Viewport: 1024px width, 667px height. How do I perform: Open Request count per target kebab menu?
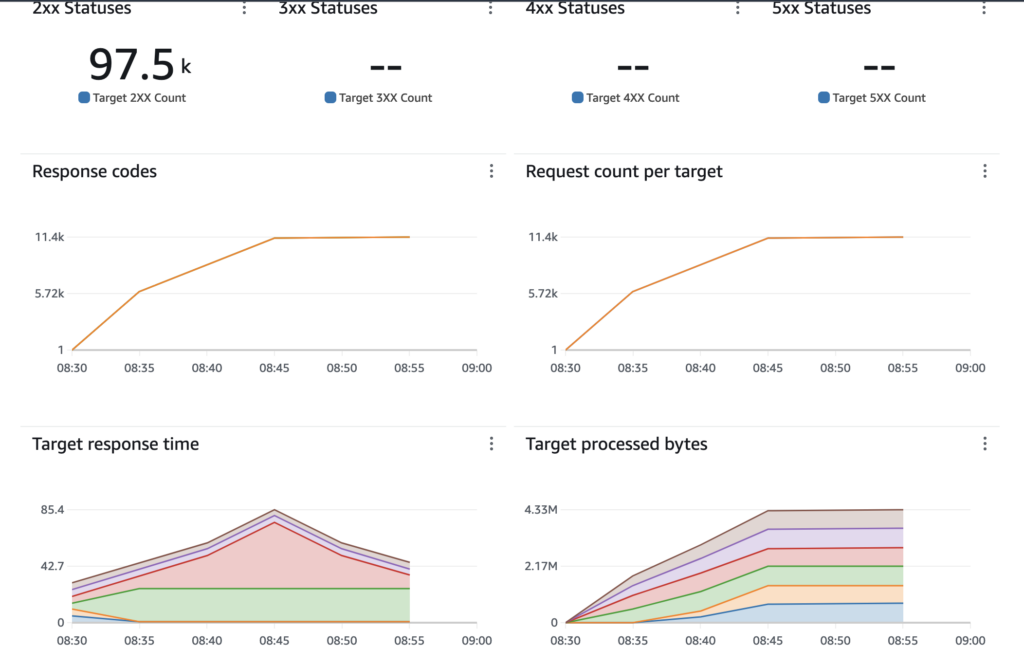(985, 171)
